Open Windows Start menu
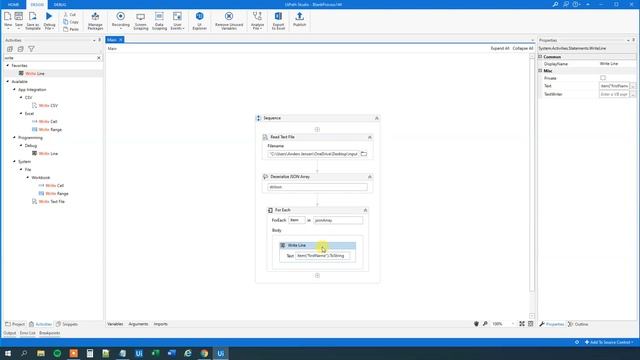This screenshot has width=640, height=360. pyautogui.click(x=8, y=353)
